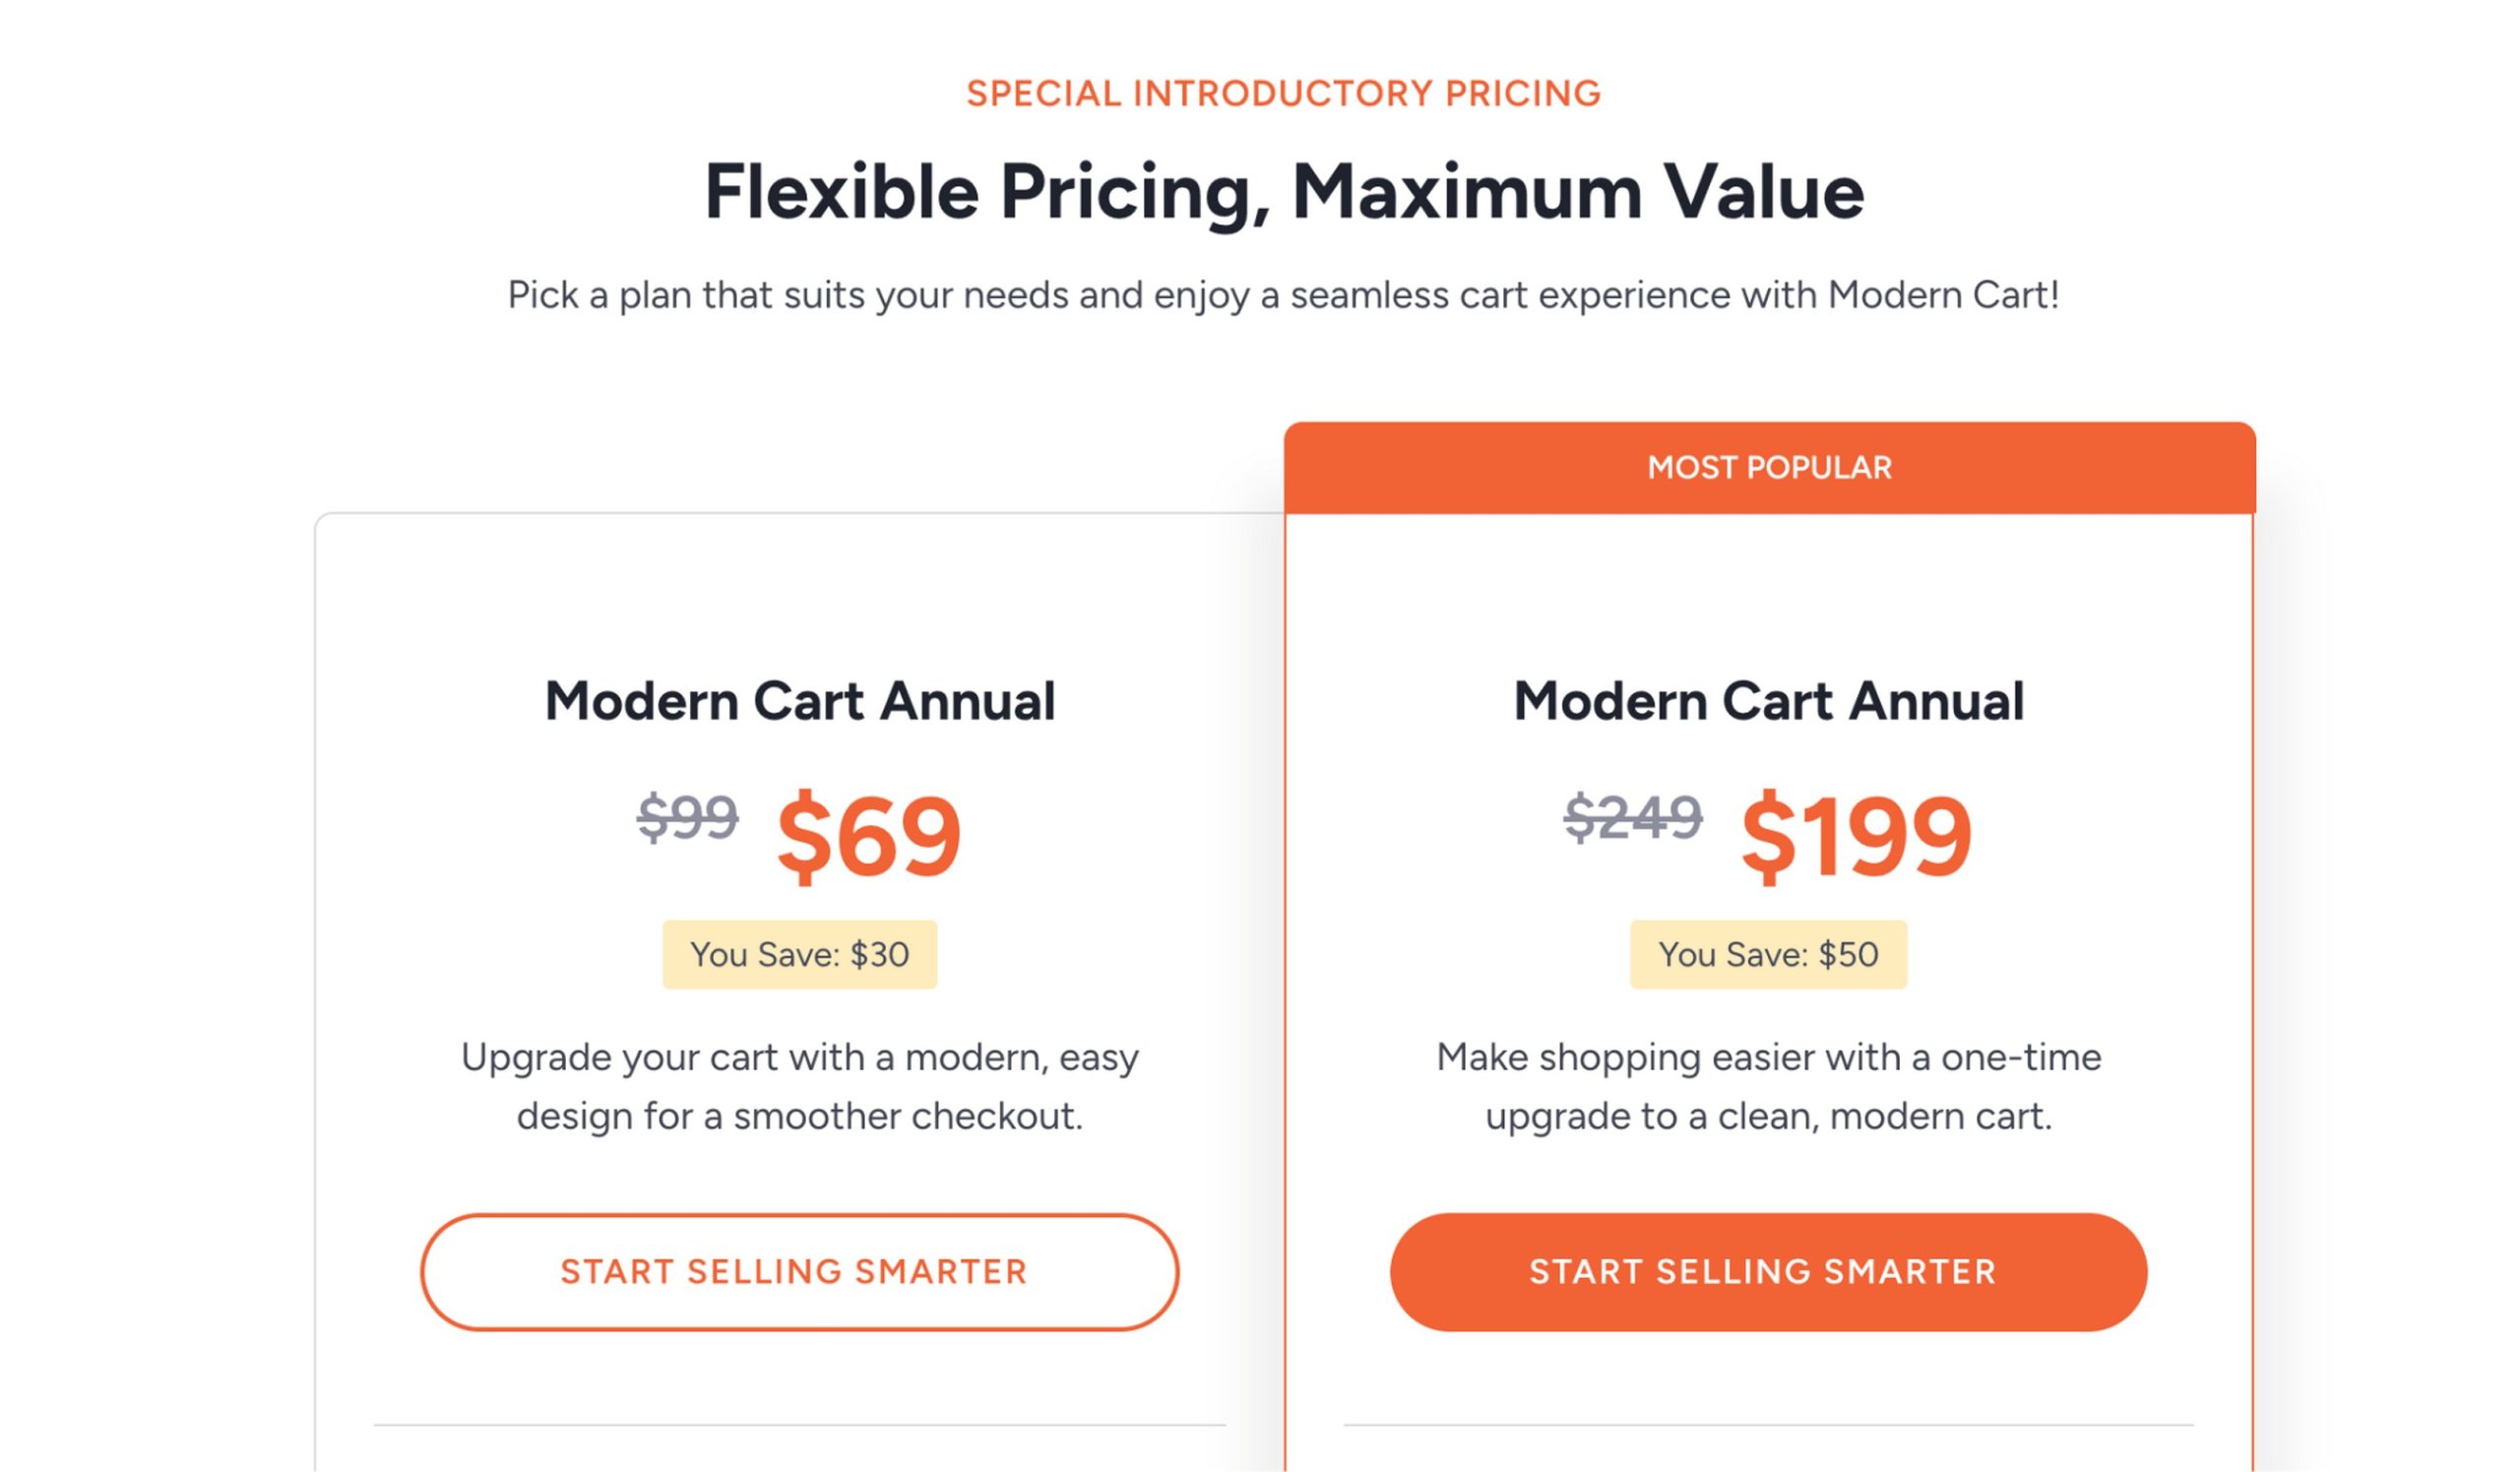Click the "Make shopping easier" plan description
2520x1472 pixels.
coord(1768,1086)
